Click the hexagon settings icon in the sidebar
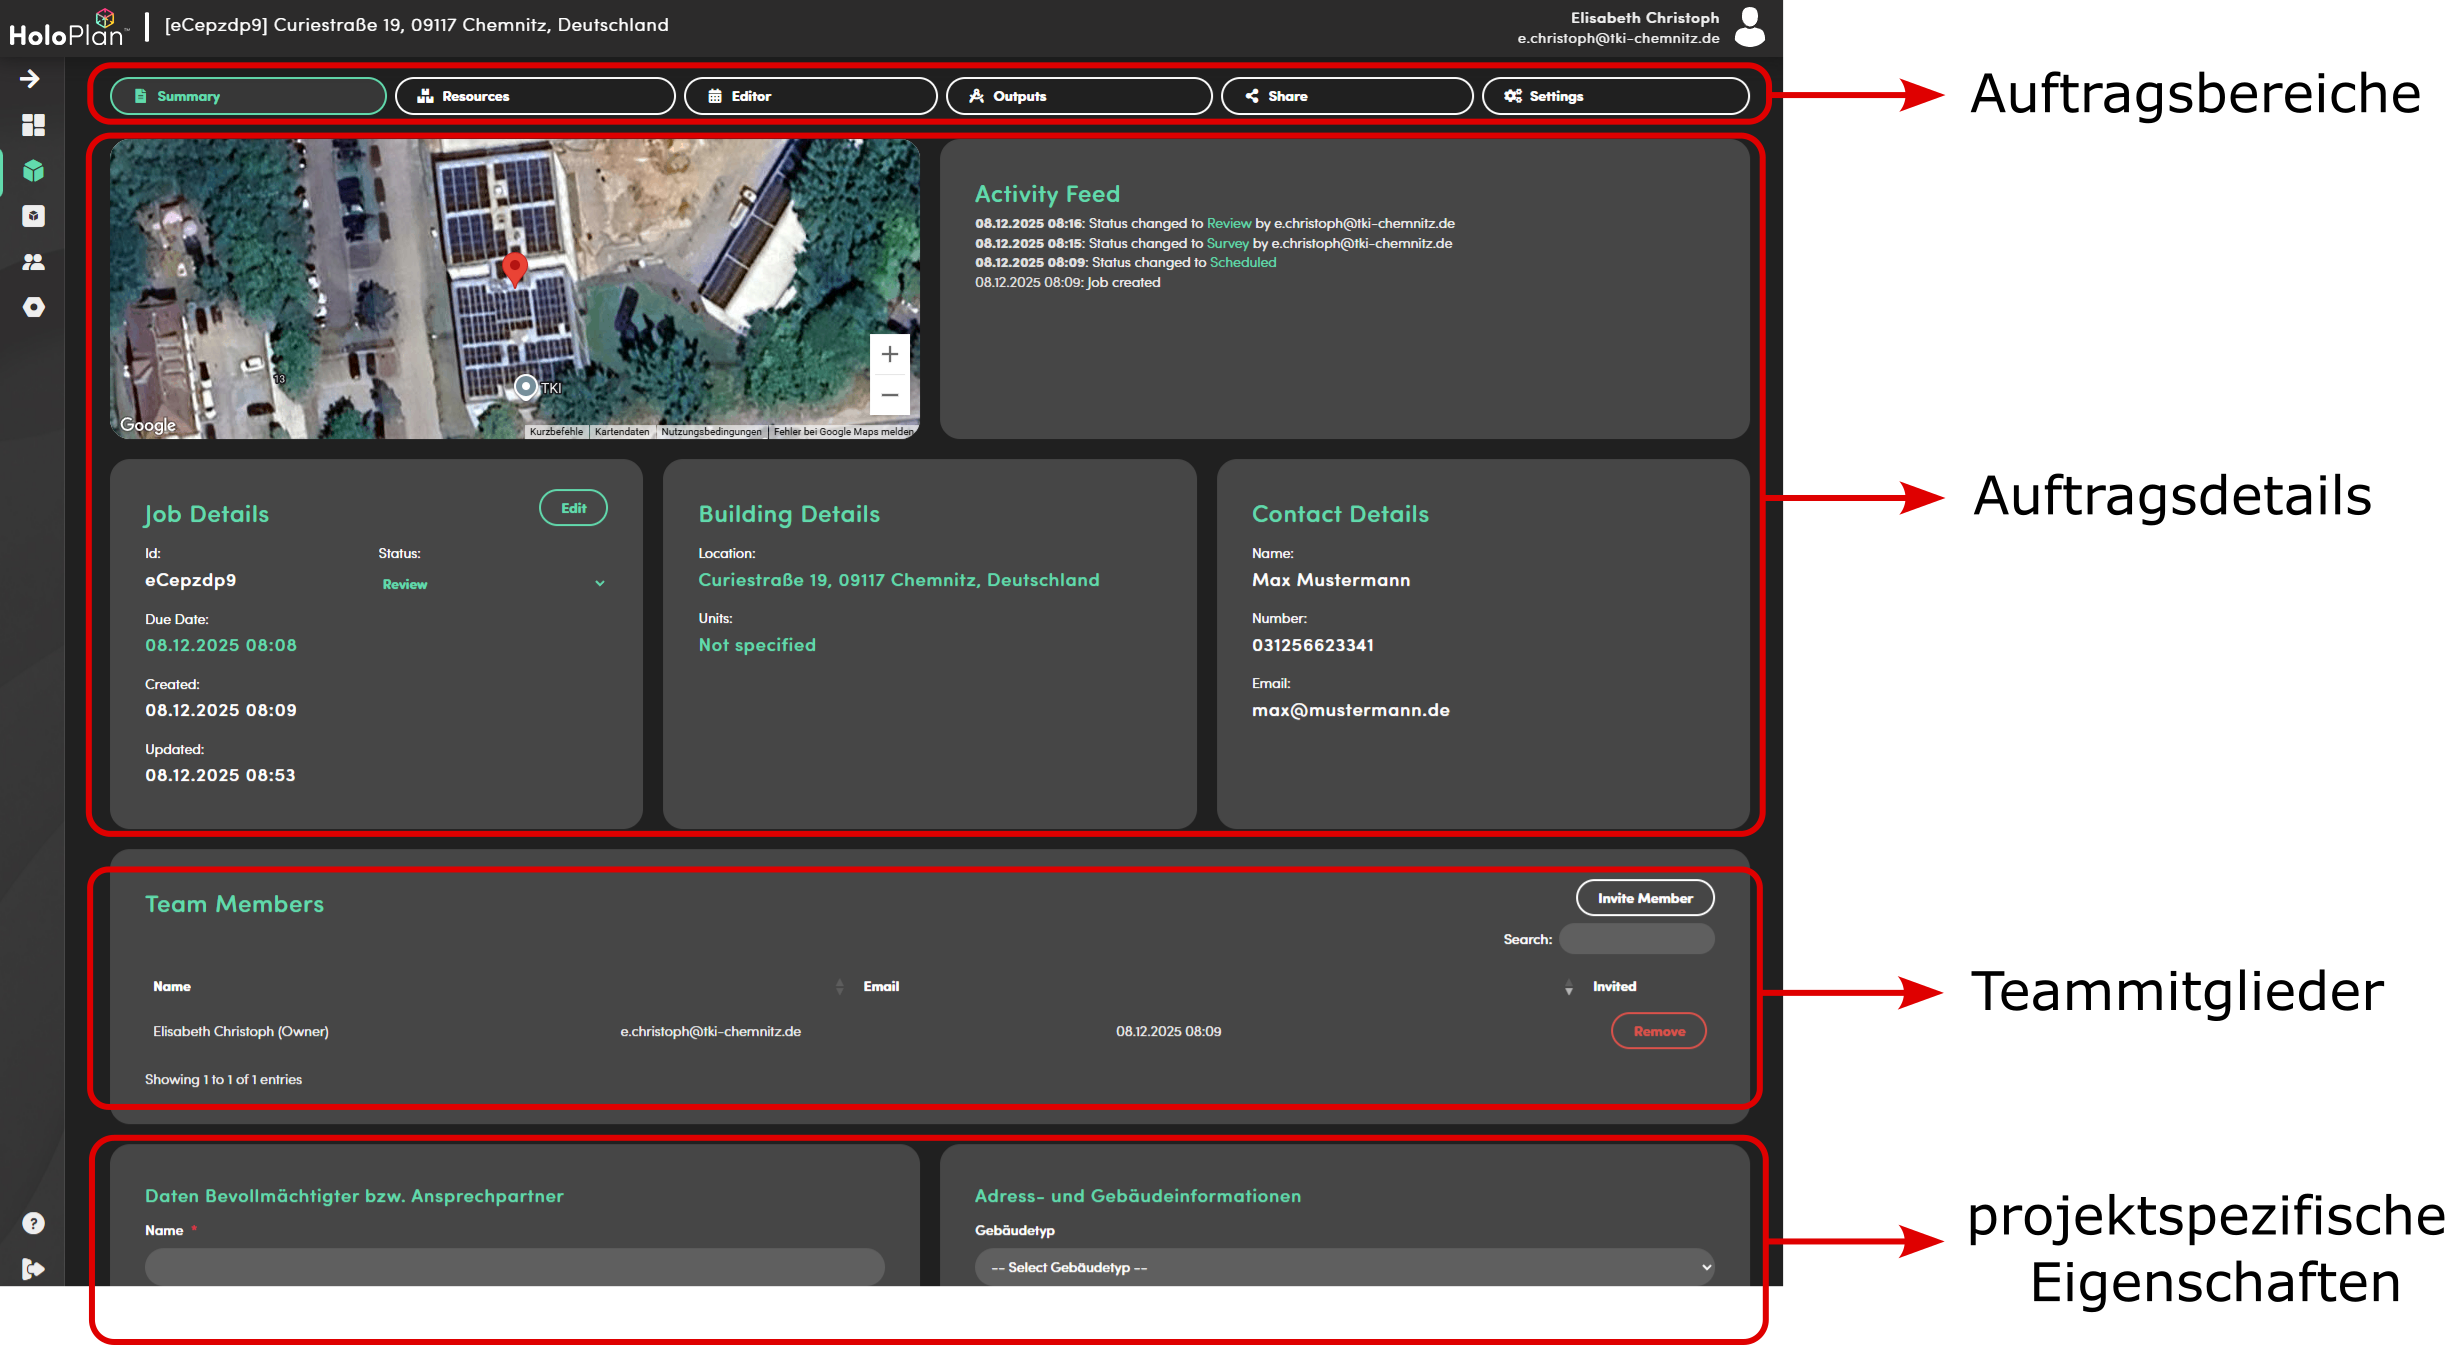This screenshot has height=1345, width=2447. coord(33,307)
